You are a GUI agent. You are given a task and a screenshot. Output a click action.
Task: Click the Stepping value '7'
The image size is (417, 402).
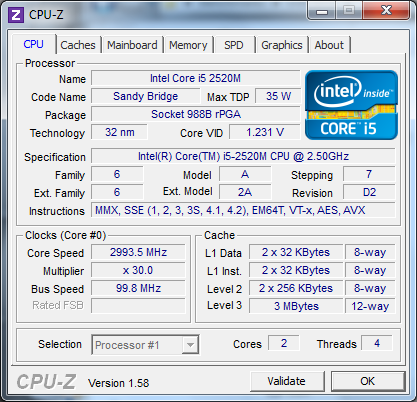point(369,174)
